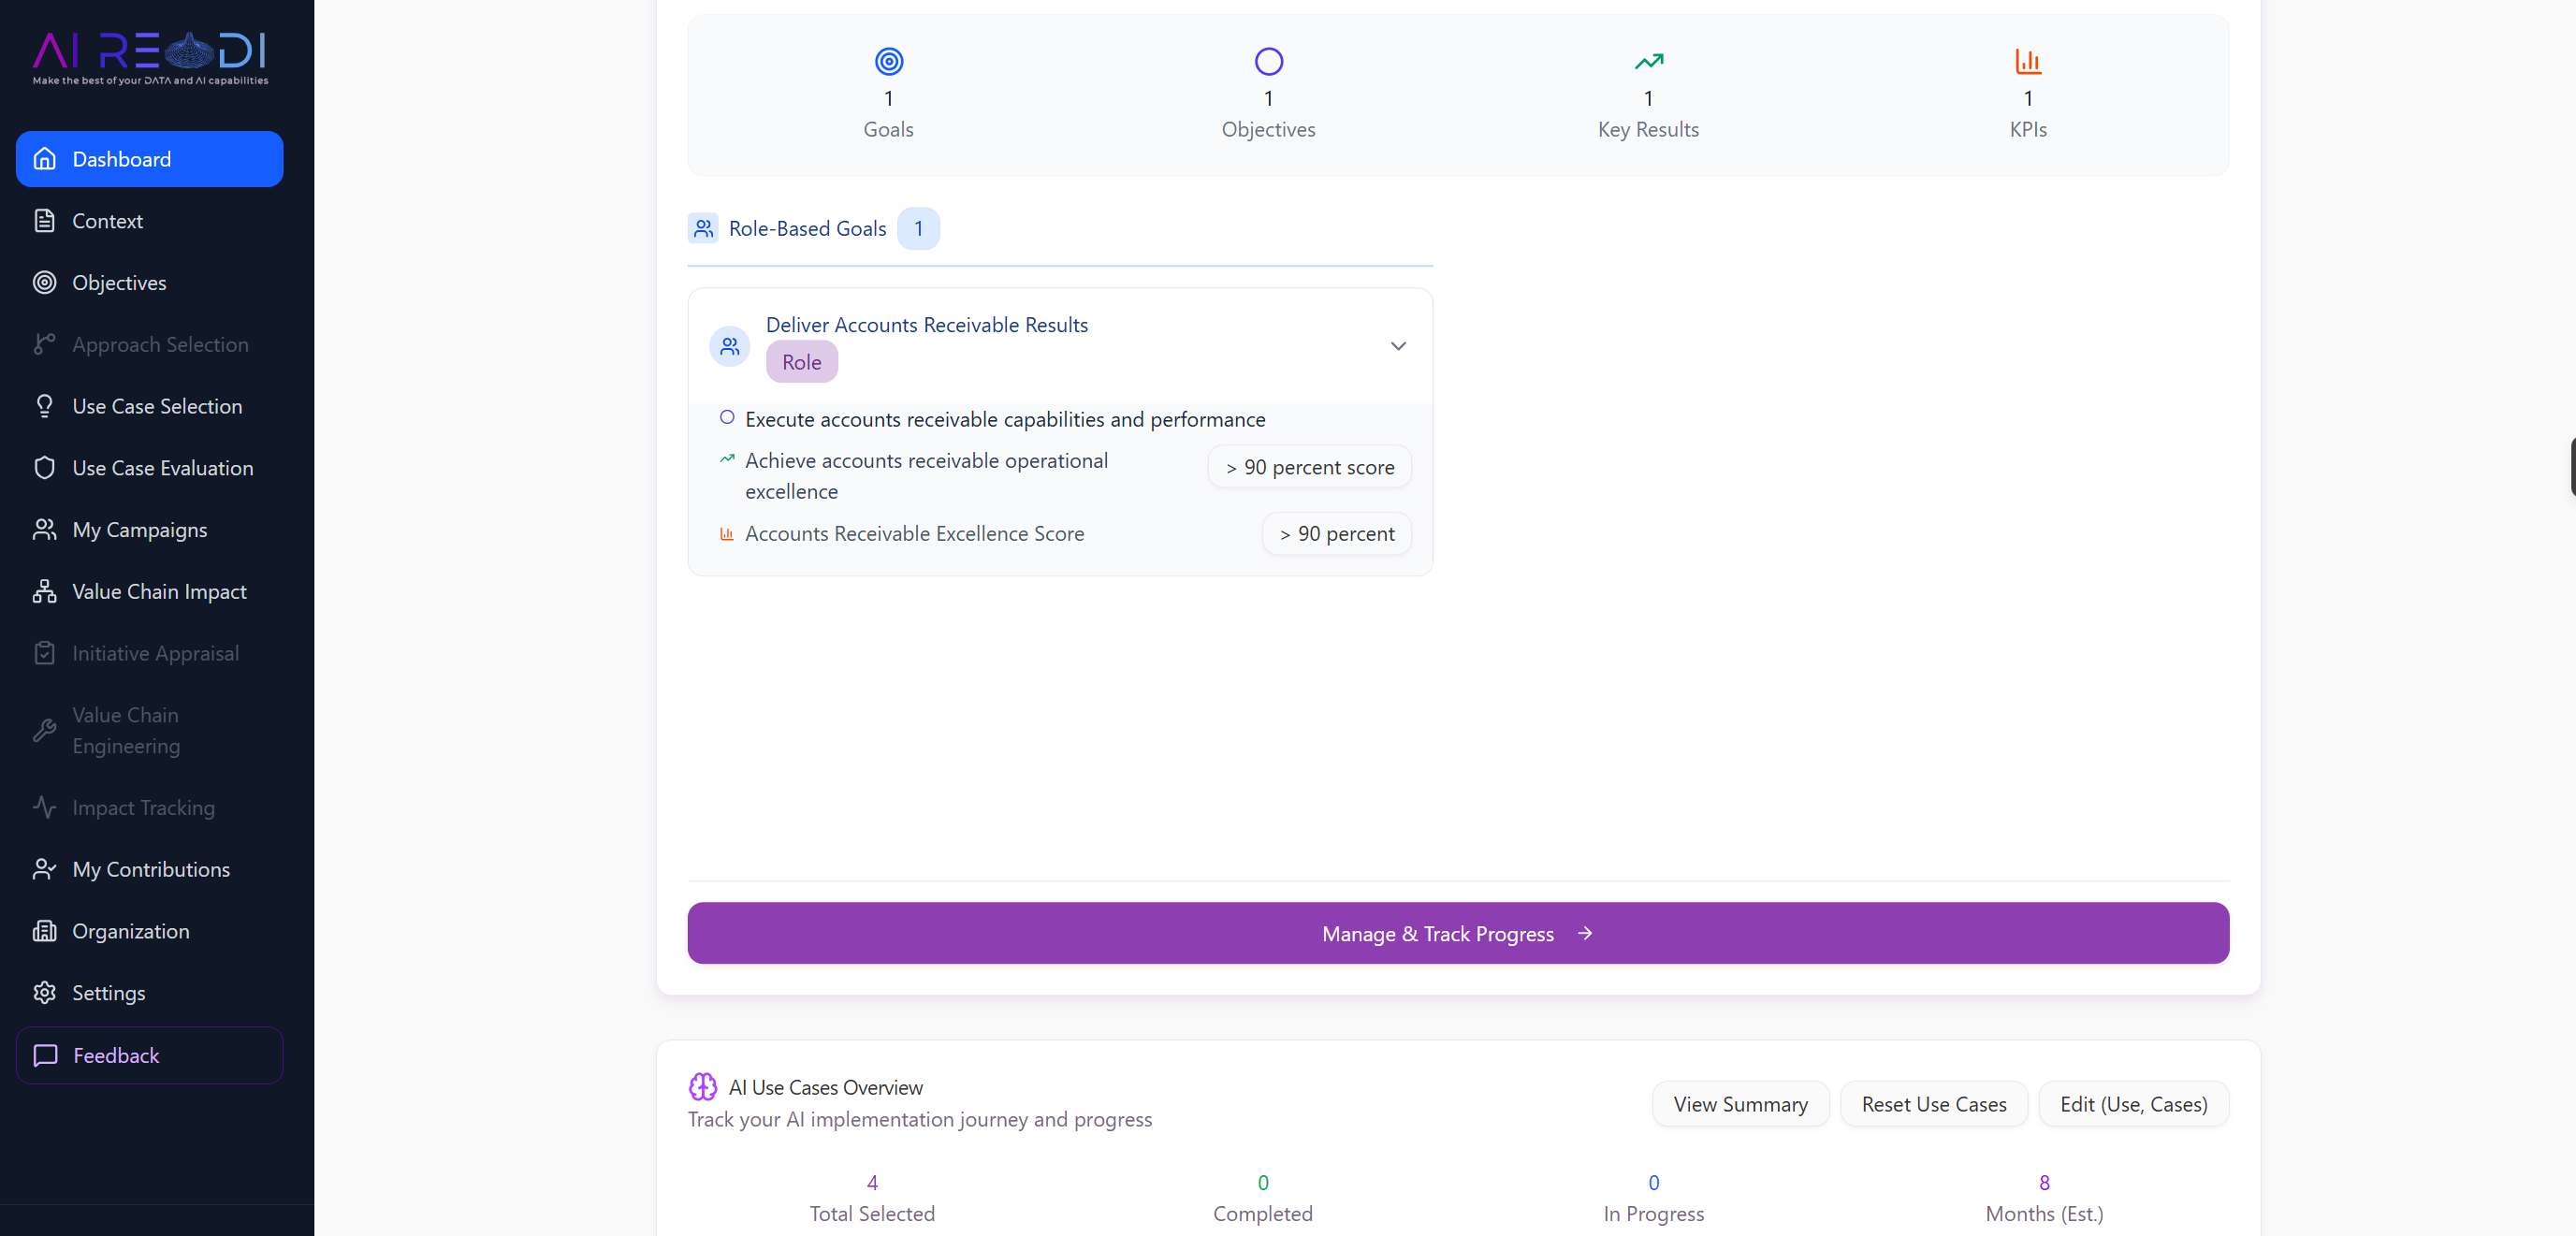Viewport: 2576px width, 1236px height.
Task: Click the Key Results trend icon
Action: [1648, 62]
